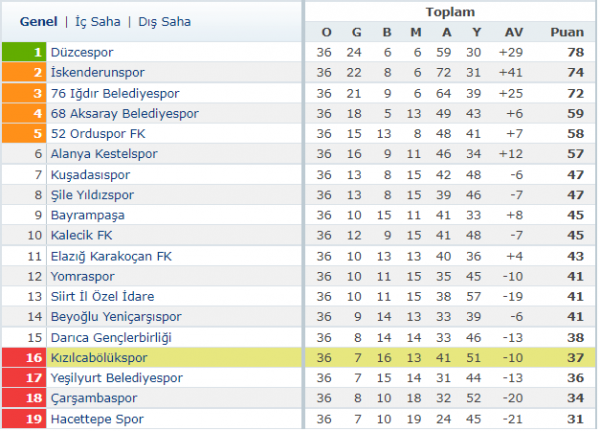Open Hacettepe Spor team page
600x431 pixels.
tap(96, 418)
